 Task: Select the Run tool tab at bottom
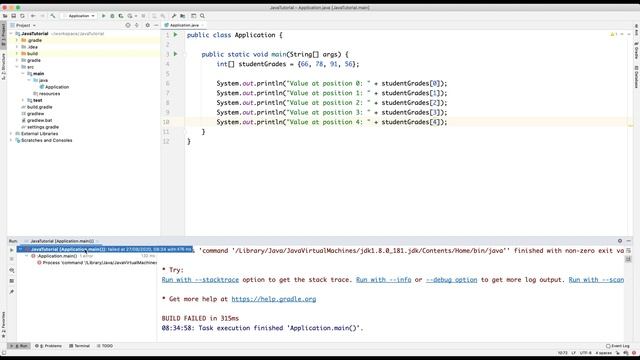coord(20,346)
